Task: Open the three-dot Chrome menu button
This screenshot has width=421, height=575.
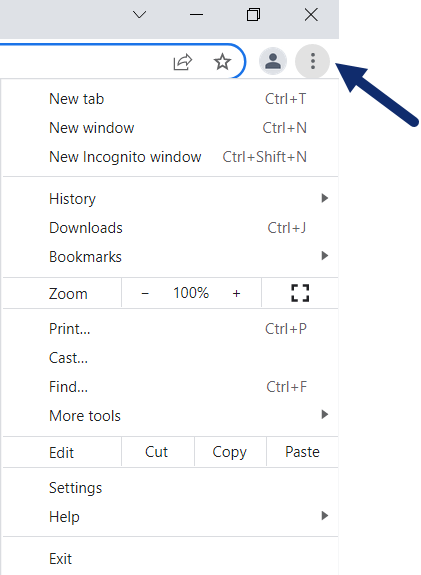Action: [x=312, y=61]
